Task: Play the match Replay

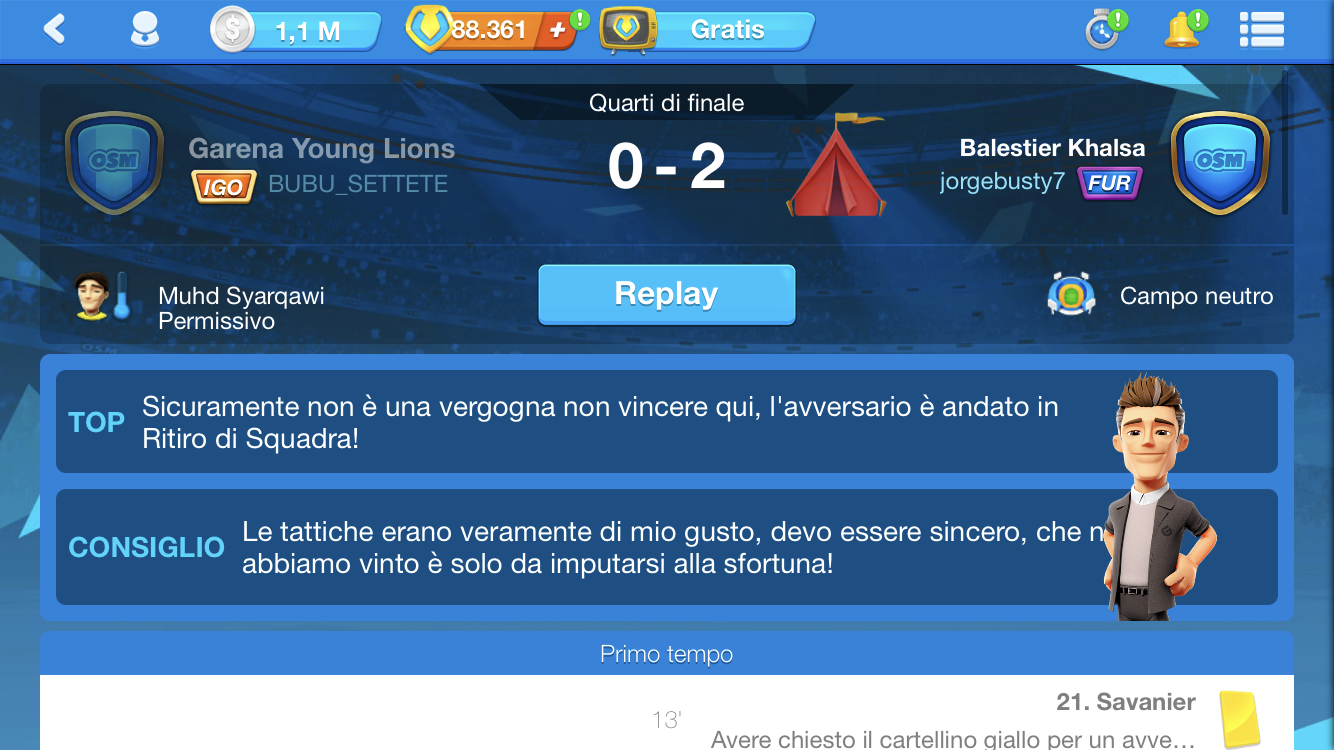Action: click(x=667, y=295)
